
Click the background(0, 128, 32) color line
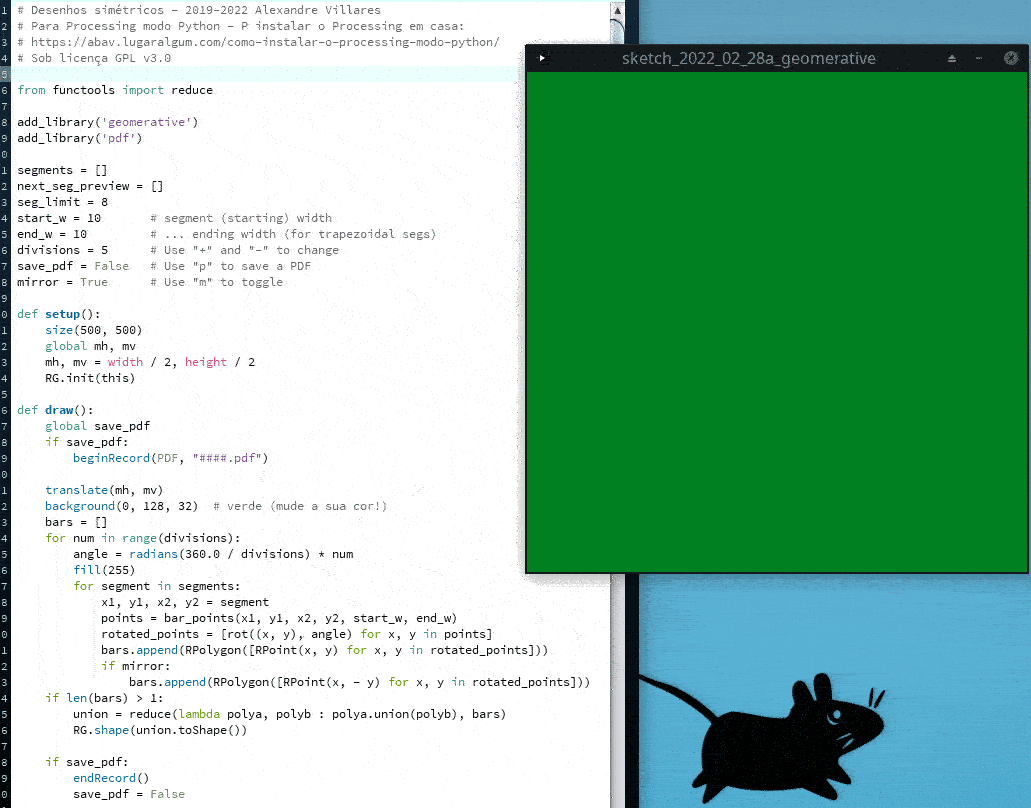[121, 506]
